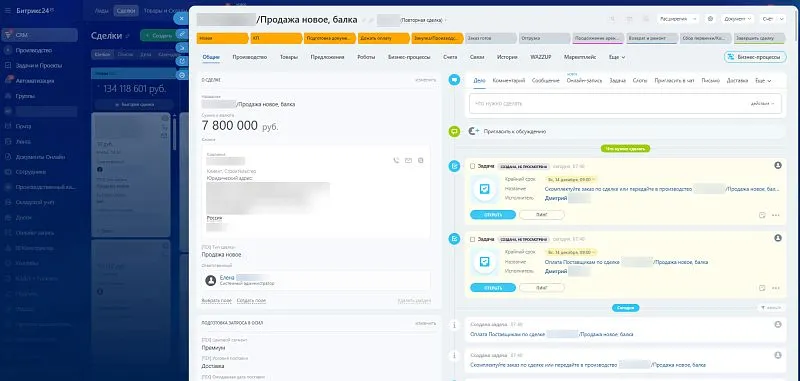Click the phone icon in the client card
Image resolution: width=800 pixels, height=381 pixels.
pyautogui.click(x=396, y=161)
